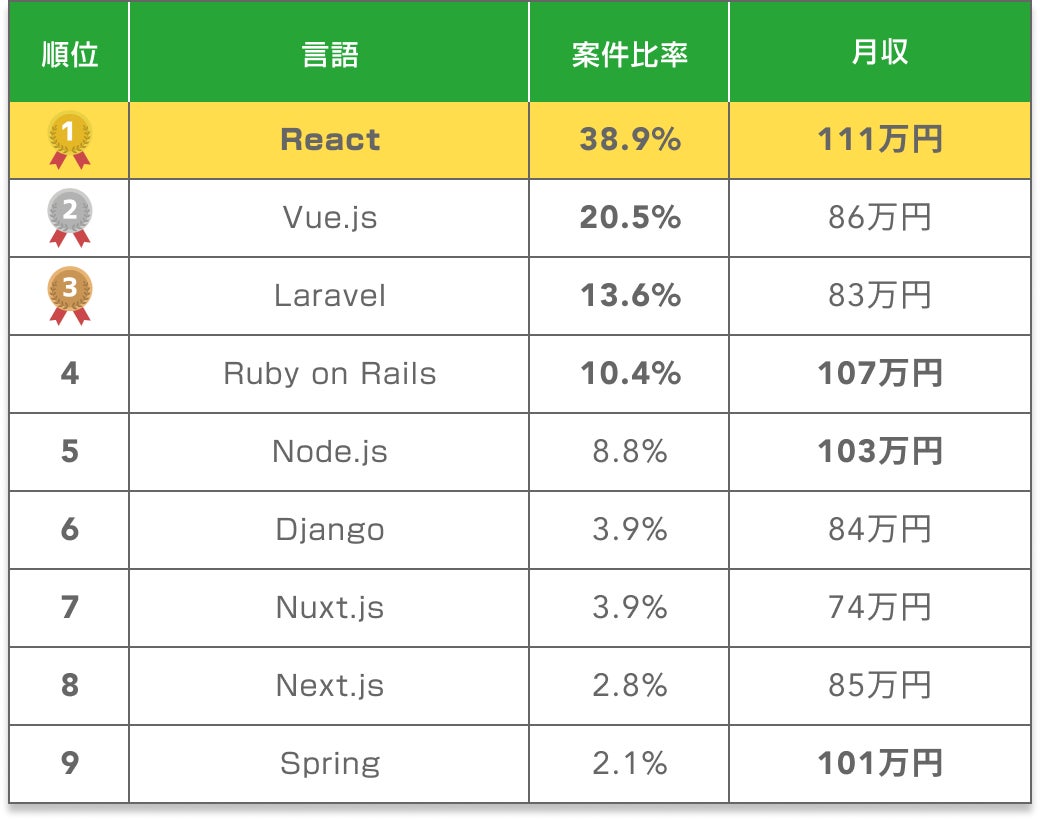The height and width of the screenshot is (820, 1040).
Task: Select the React cell in first row
Action: coord(329,140)
